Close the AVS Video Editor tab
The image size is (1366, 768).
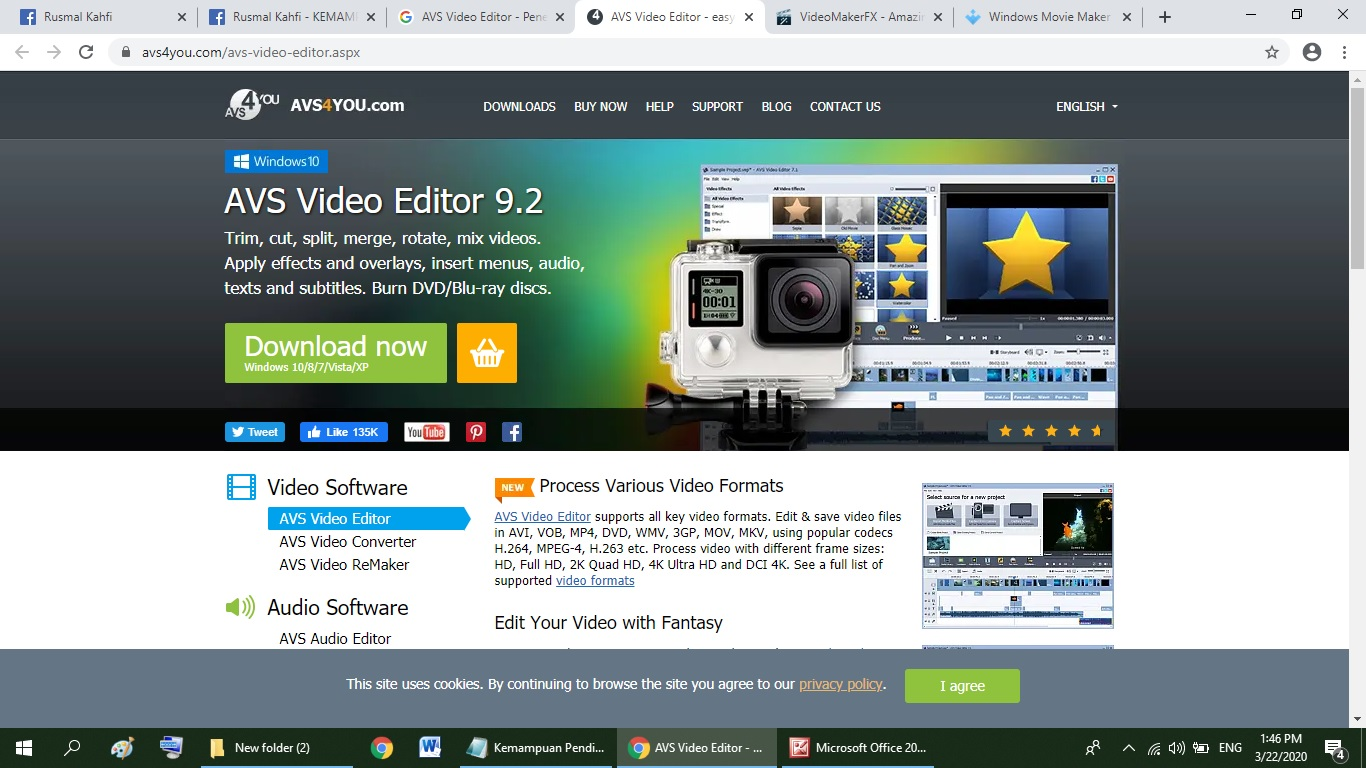coord(747,17)
